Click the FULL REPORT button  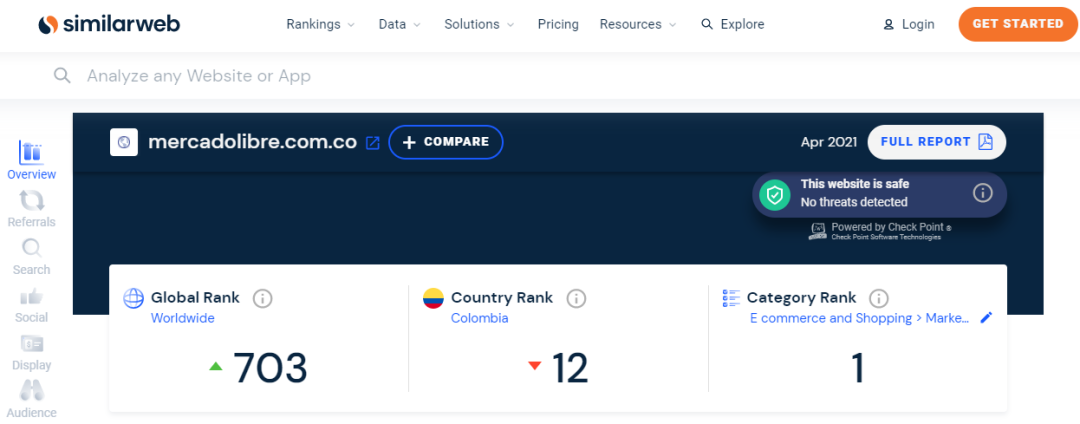click(x=937, y=142)
